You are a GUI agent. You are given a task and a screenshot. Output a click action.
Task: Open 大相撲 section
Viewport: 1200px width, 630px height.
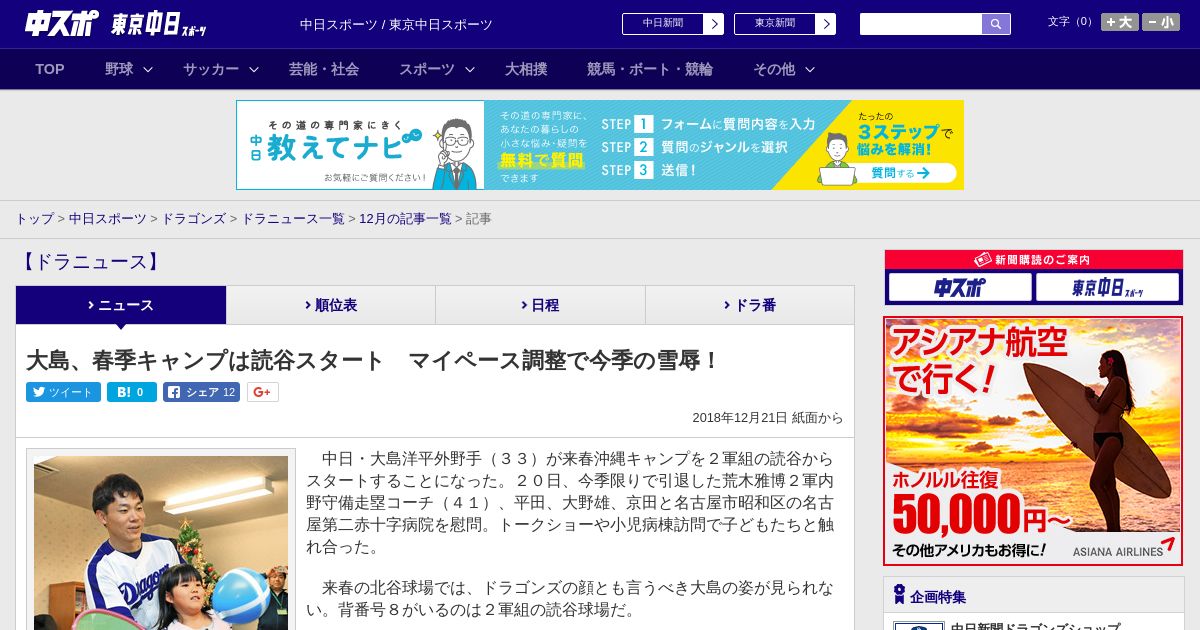526,69
